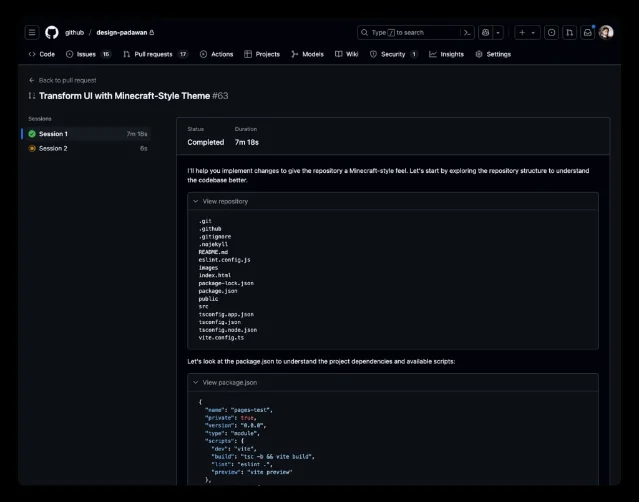Click Session 1 green completed status icon
The height and width of the screenshot is (502, 639).
[x=32, y=134]
